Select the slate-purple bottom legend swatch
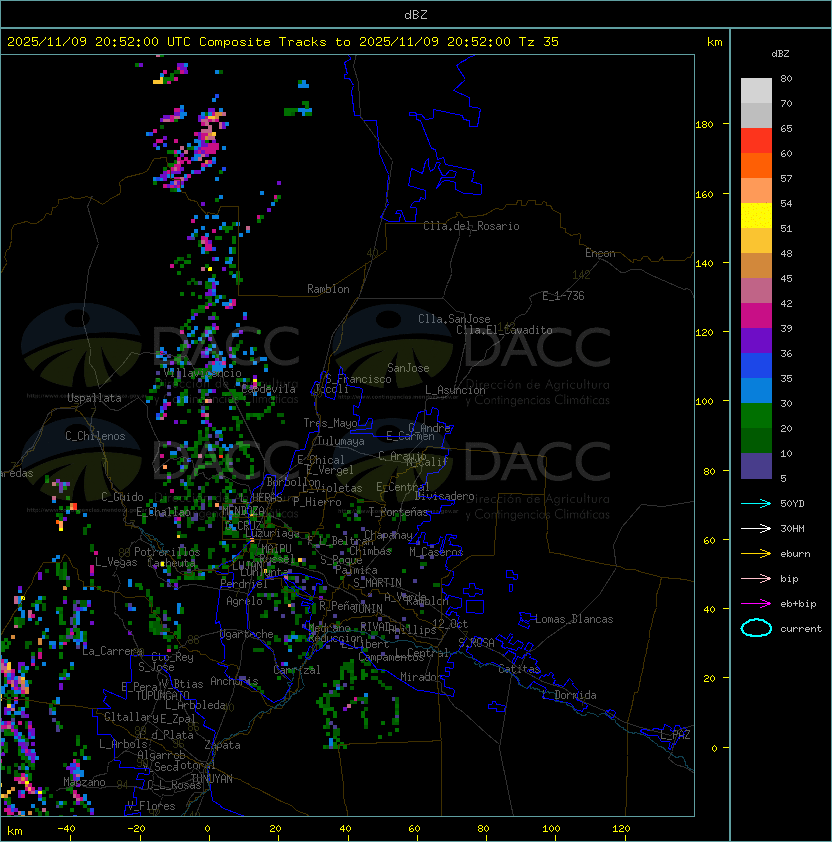 (x=756, y=466)
